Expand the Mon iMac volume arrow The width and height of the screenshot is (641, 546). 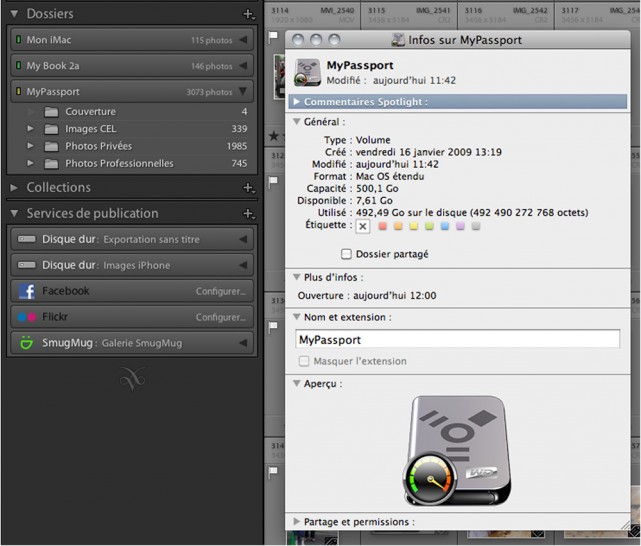tap(243, 40)
